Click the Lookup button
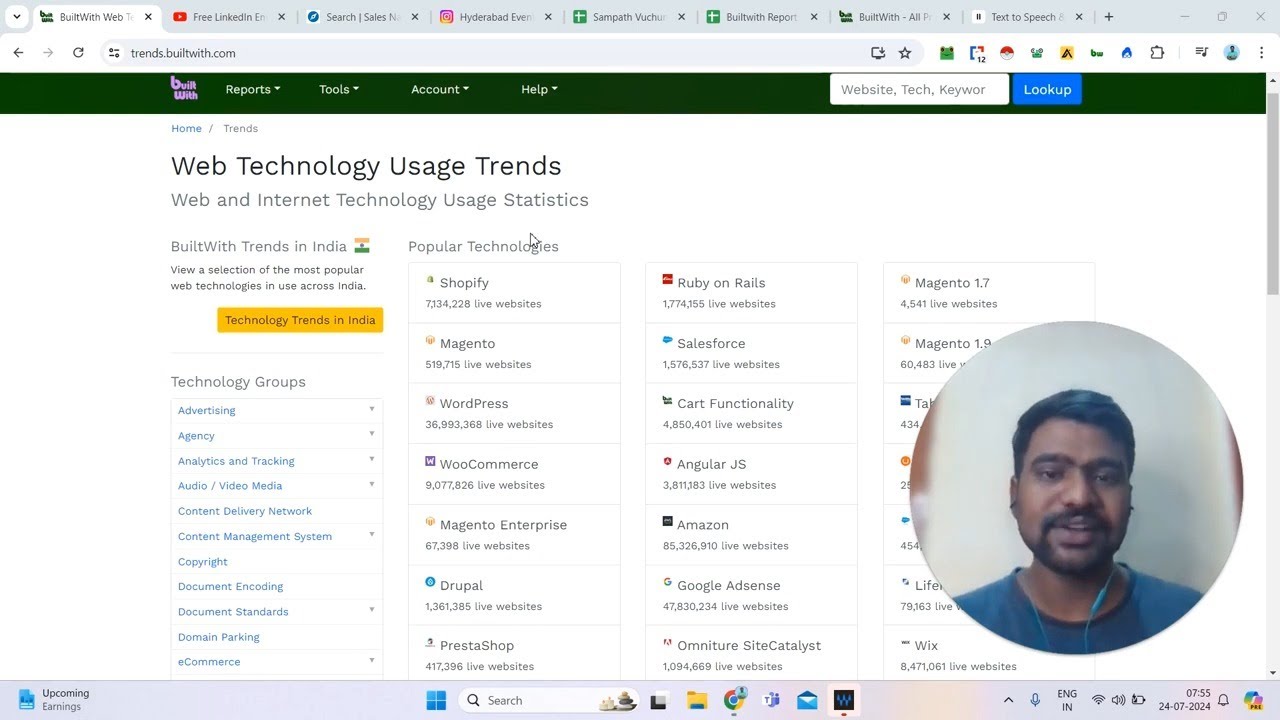 click(x=1047, y=89)
